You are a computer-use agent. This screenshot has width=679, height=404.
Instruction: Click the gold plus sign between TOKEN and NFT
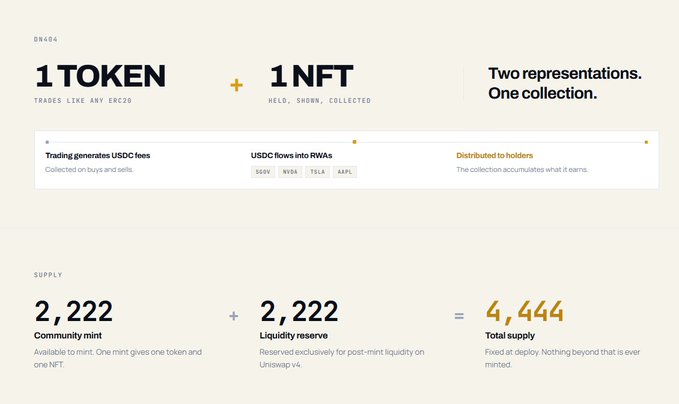pyautogui.click(x=236, y=85)
